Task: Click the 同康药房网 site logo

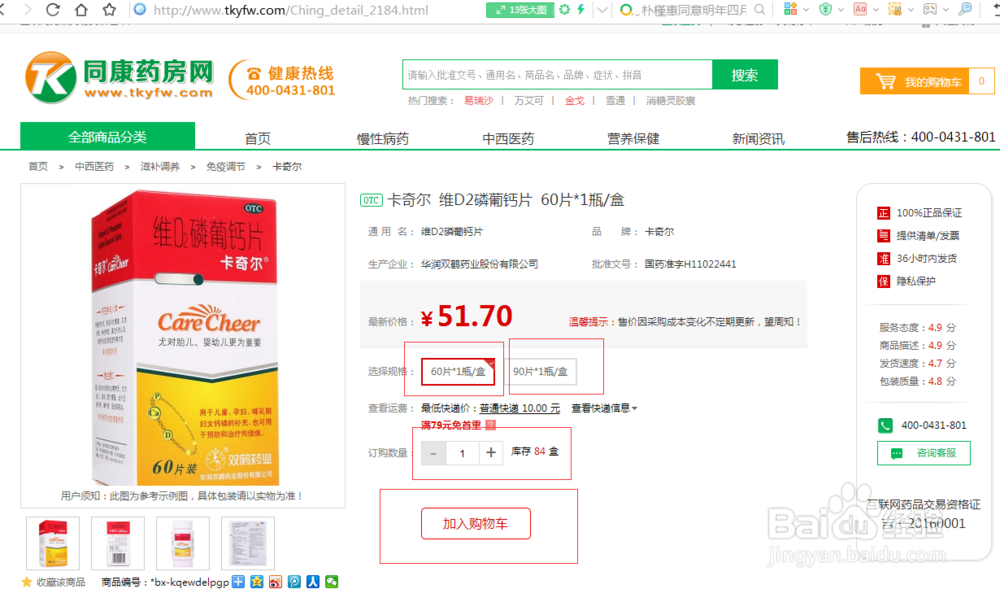Action: [119, 78]
